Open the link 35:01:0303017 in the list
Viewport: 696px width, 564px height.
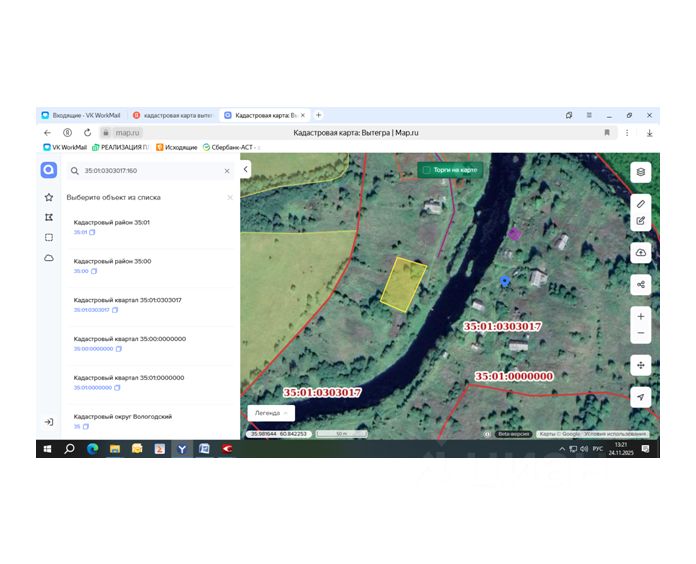[x=91, y=310]
